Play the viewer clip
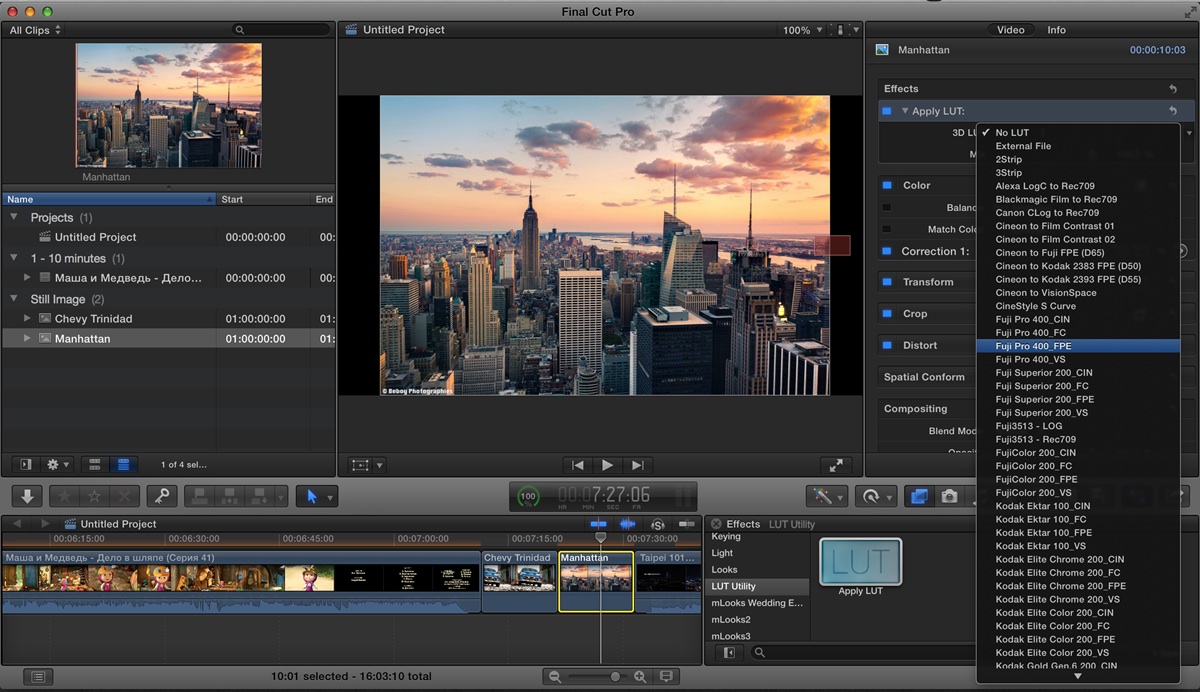 pyautogui.click(x=607, y=465)
